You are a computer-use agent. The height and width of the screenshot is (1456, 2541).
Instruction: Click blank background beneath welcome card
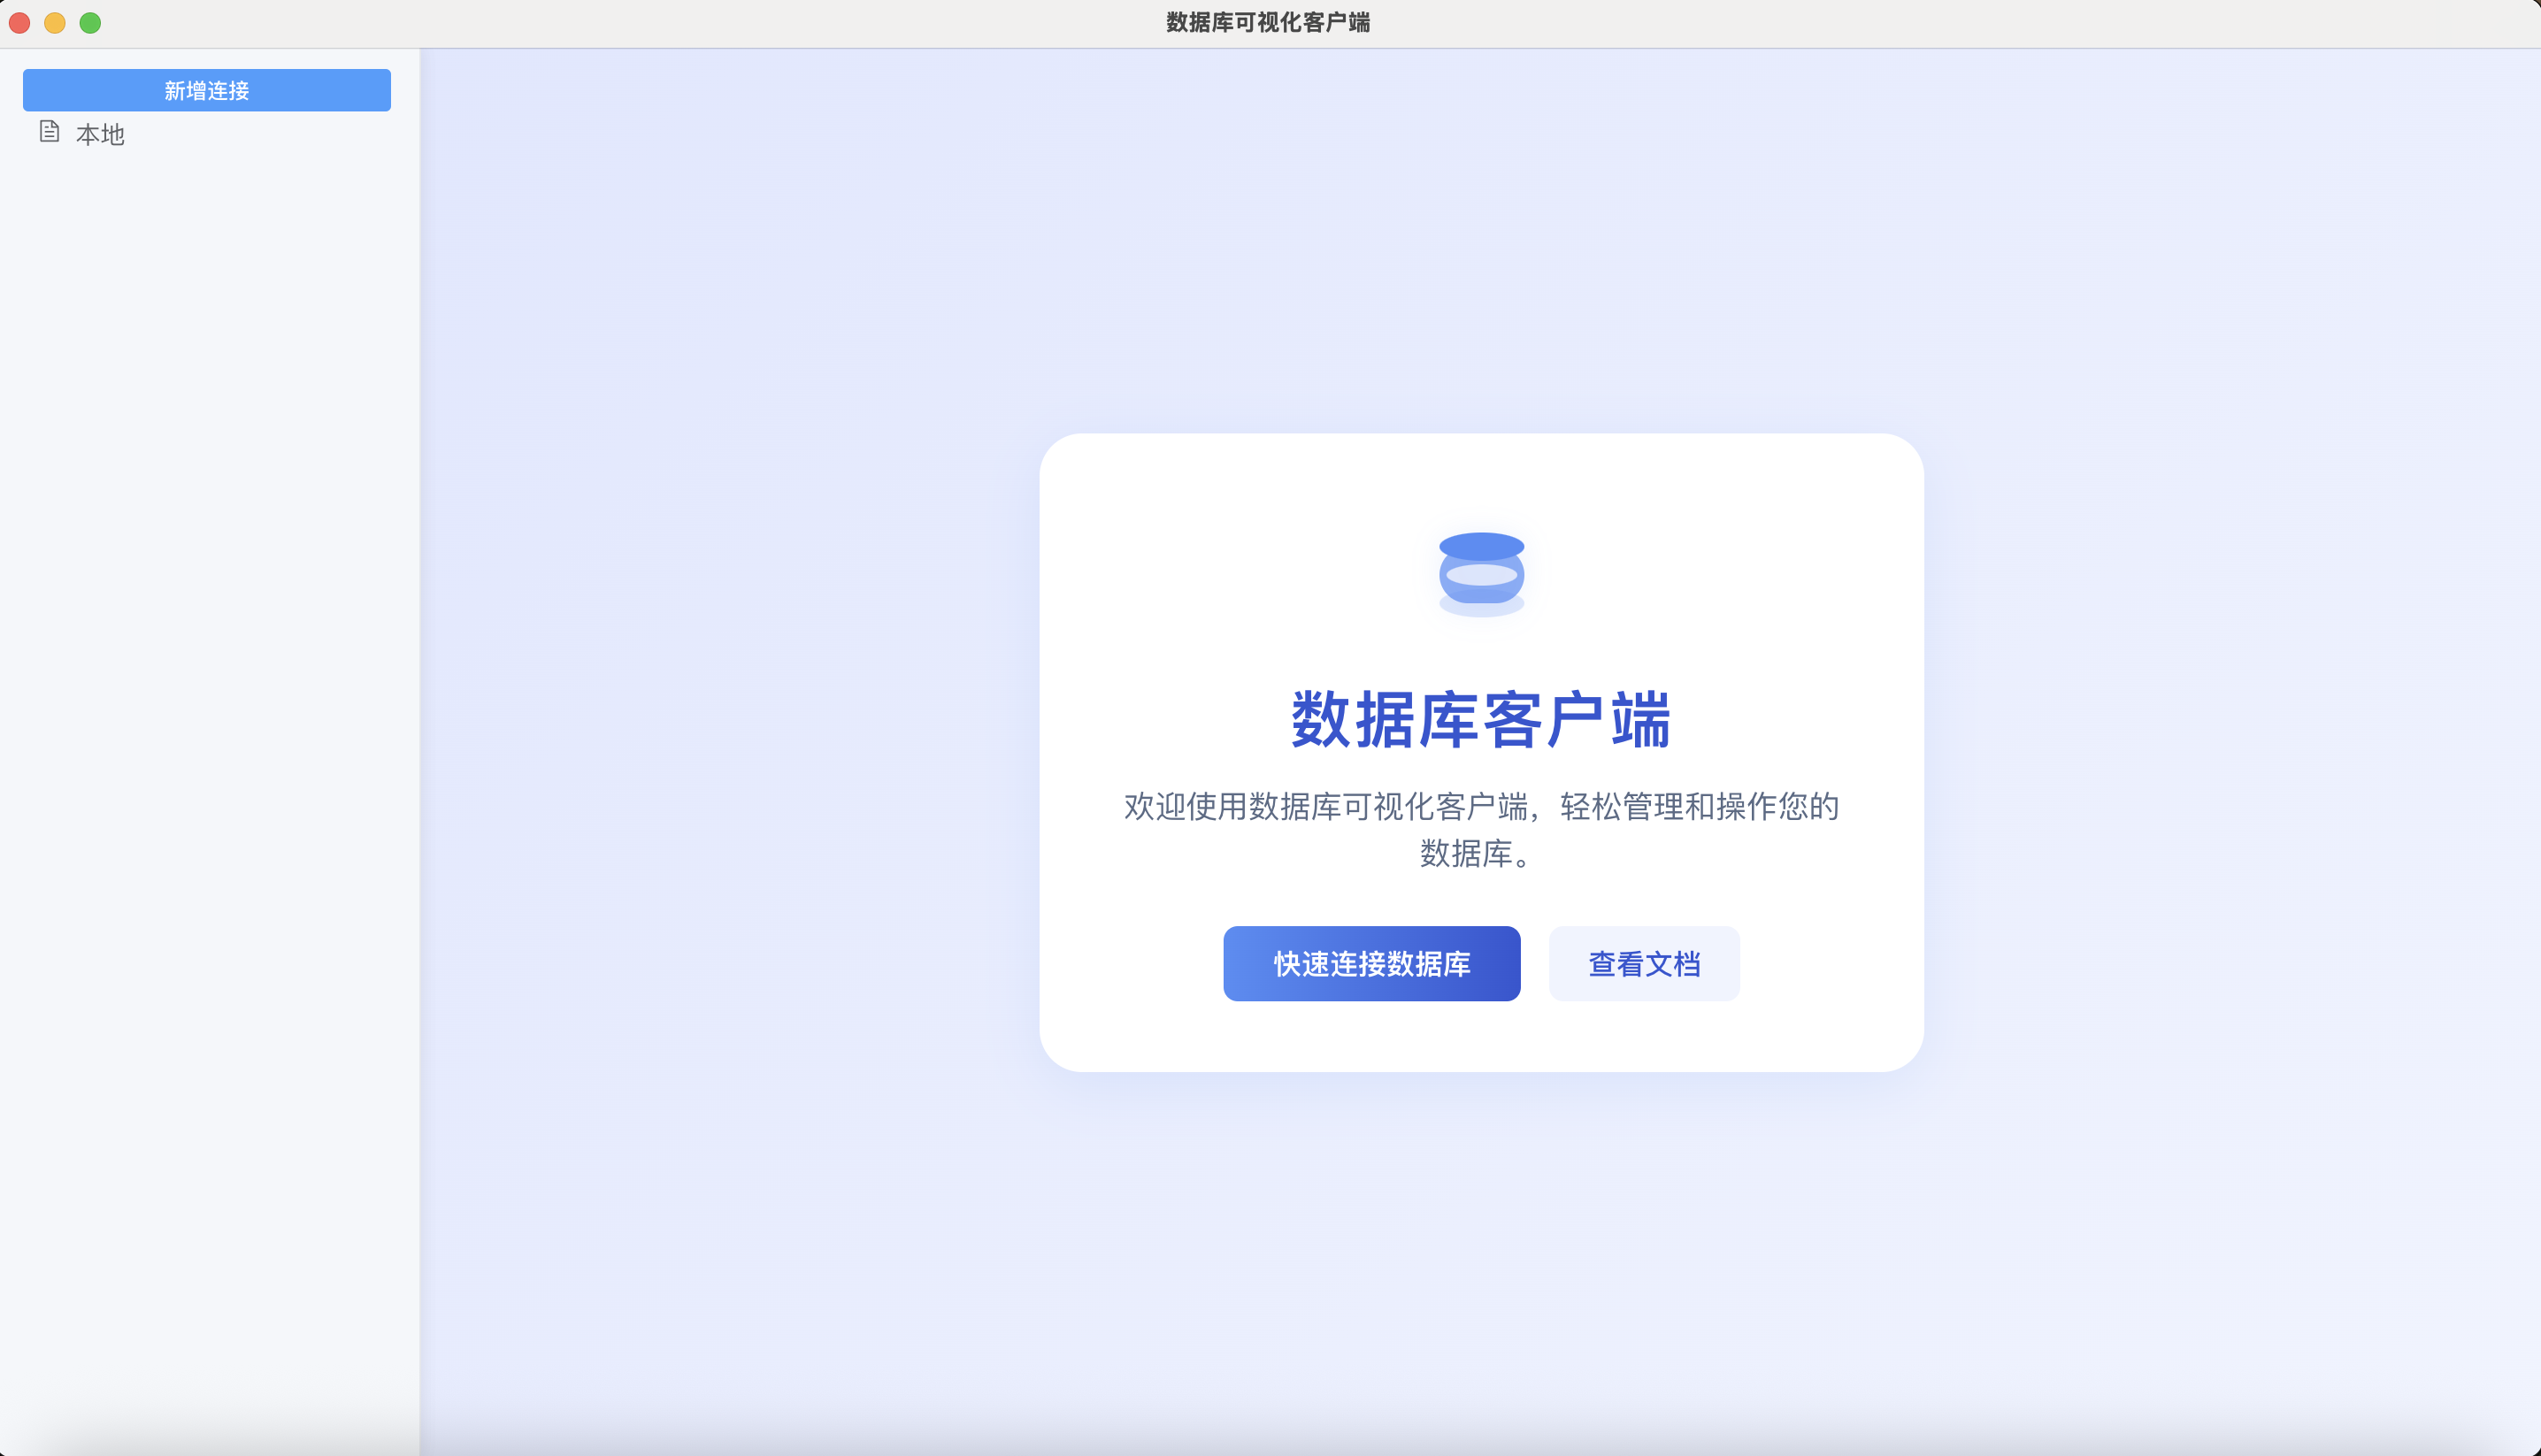pos(1481,1260)
